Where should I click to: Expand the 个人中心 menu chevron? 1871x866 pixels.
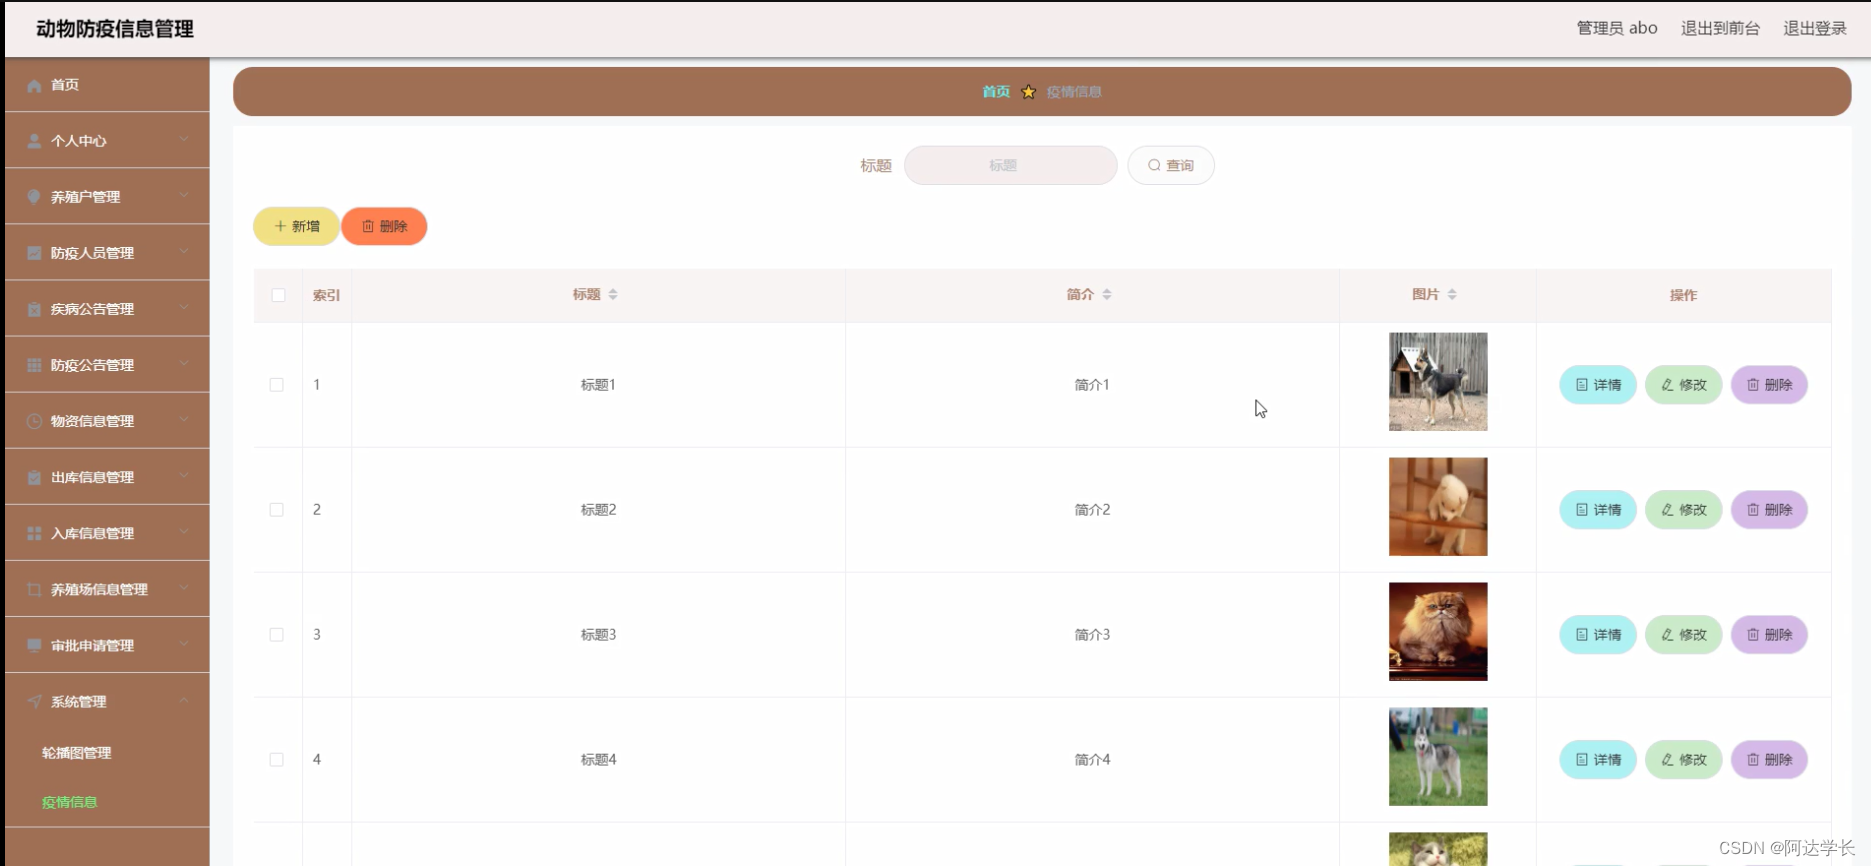184,140
